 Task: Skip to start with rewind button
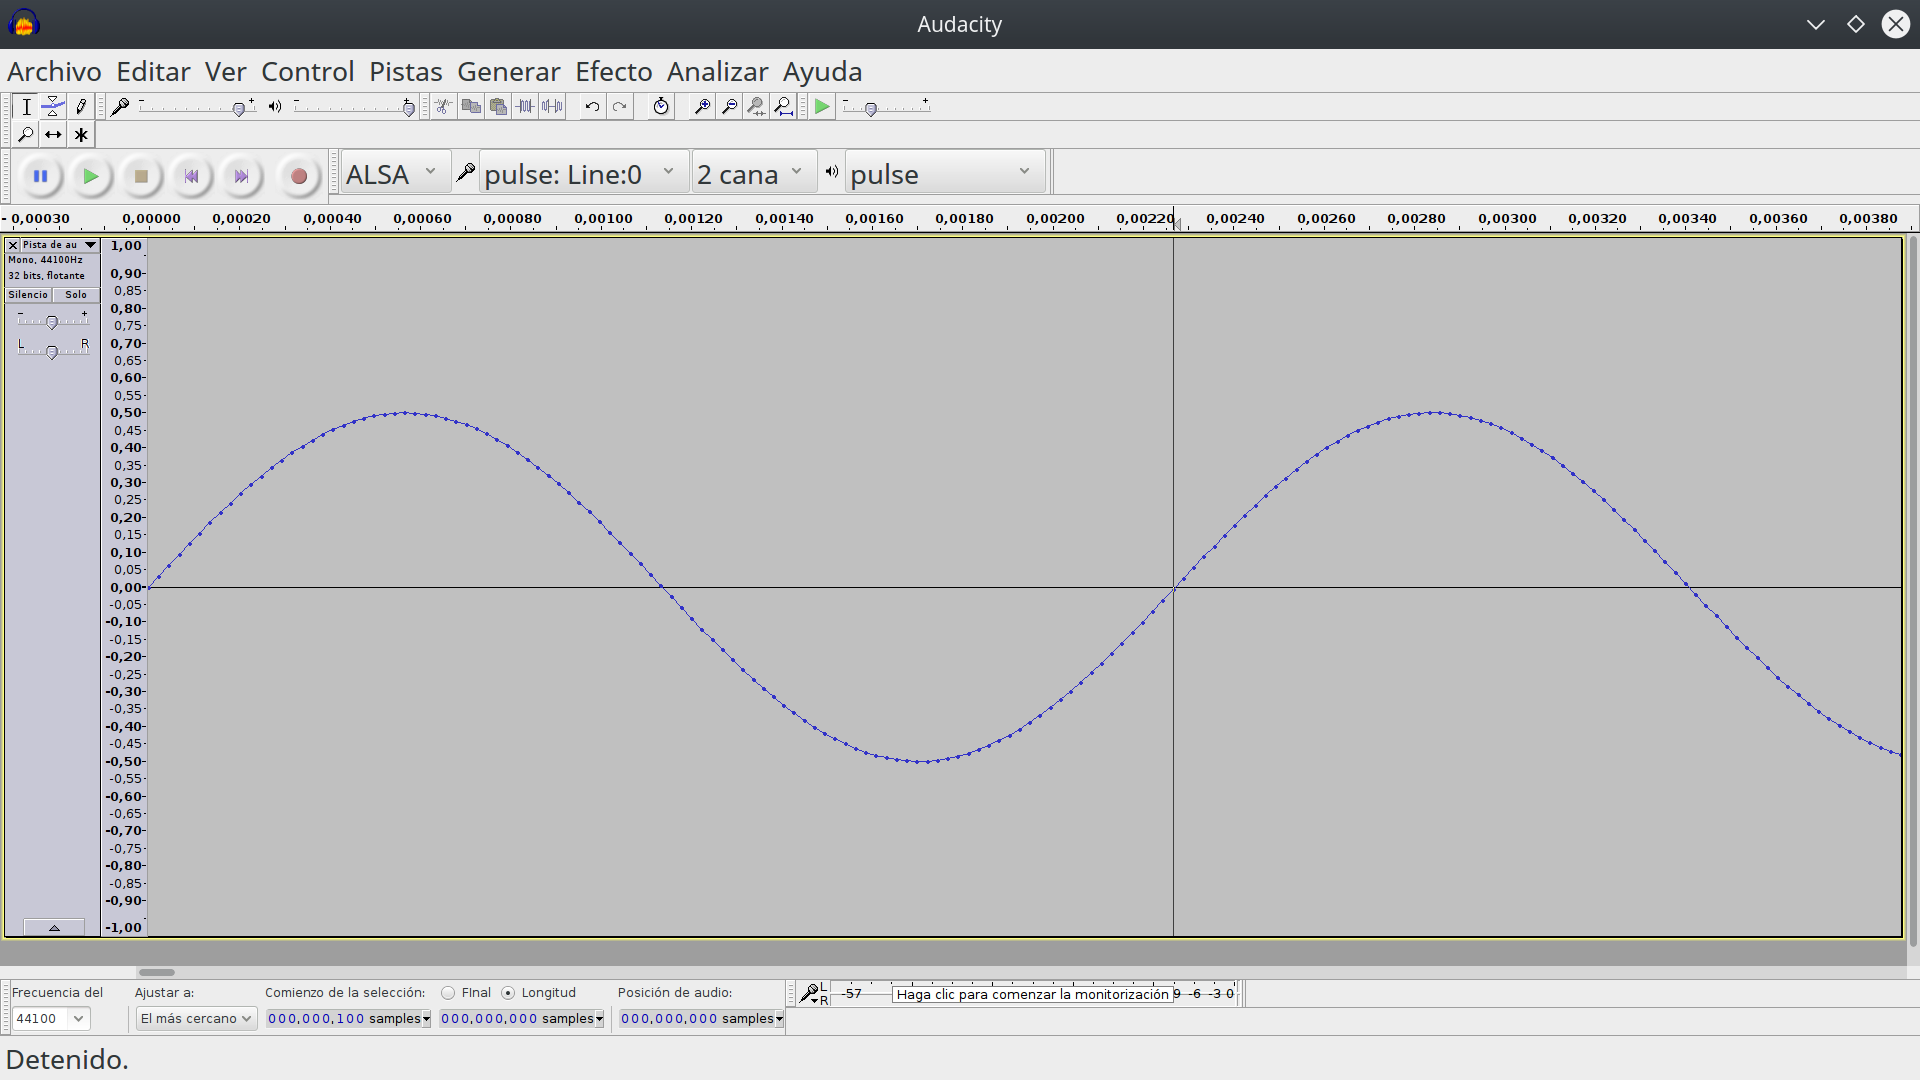tap(191, 176)
